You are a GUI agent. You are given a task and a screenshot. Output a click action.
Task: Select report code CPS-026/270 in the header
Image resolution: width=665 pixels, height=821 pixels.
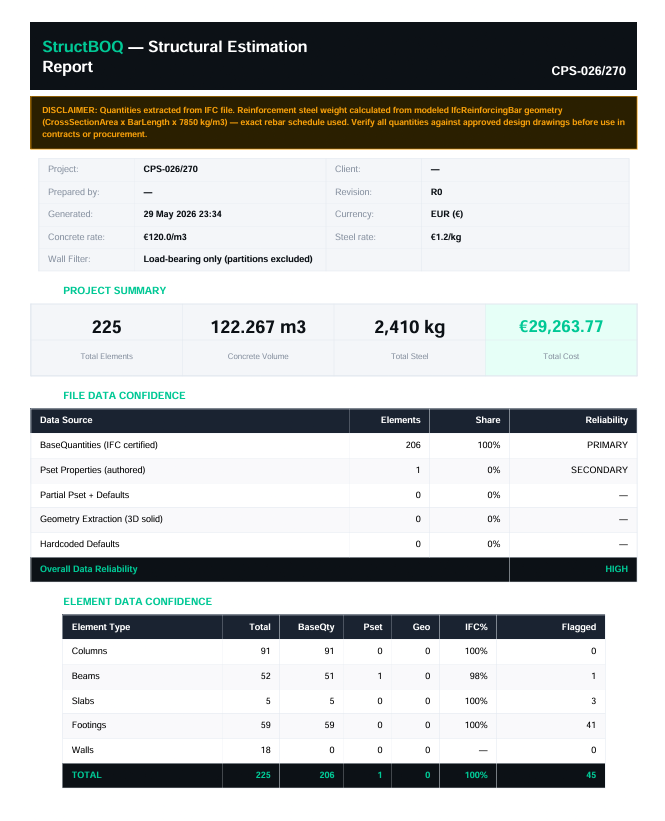pyautogui.click(x=588, y=71)
